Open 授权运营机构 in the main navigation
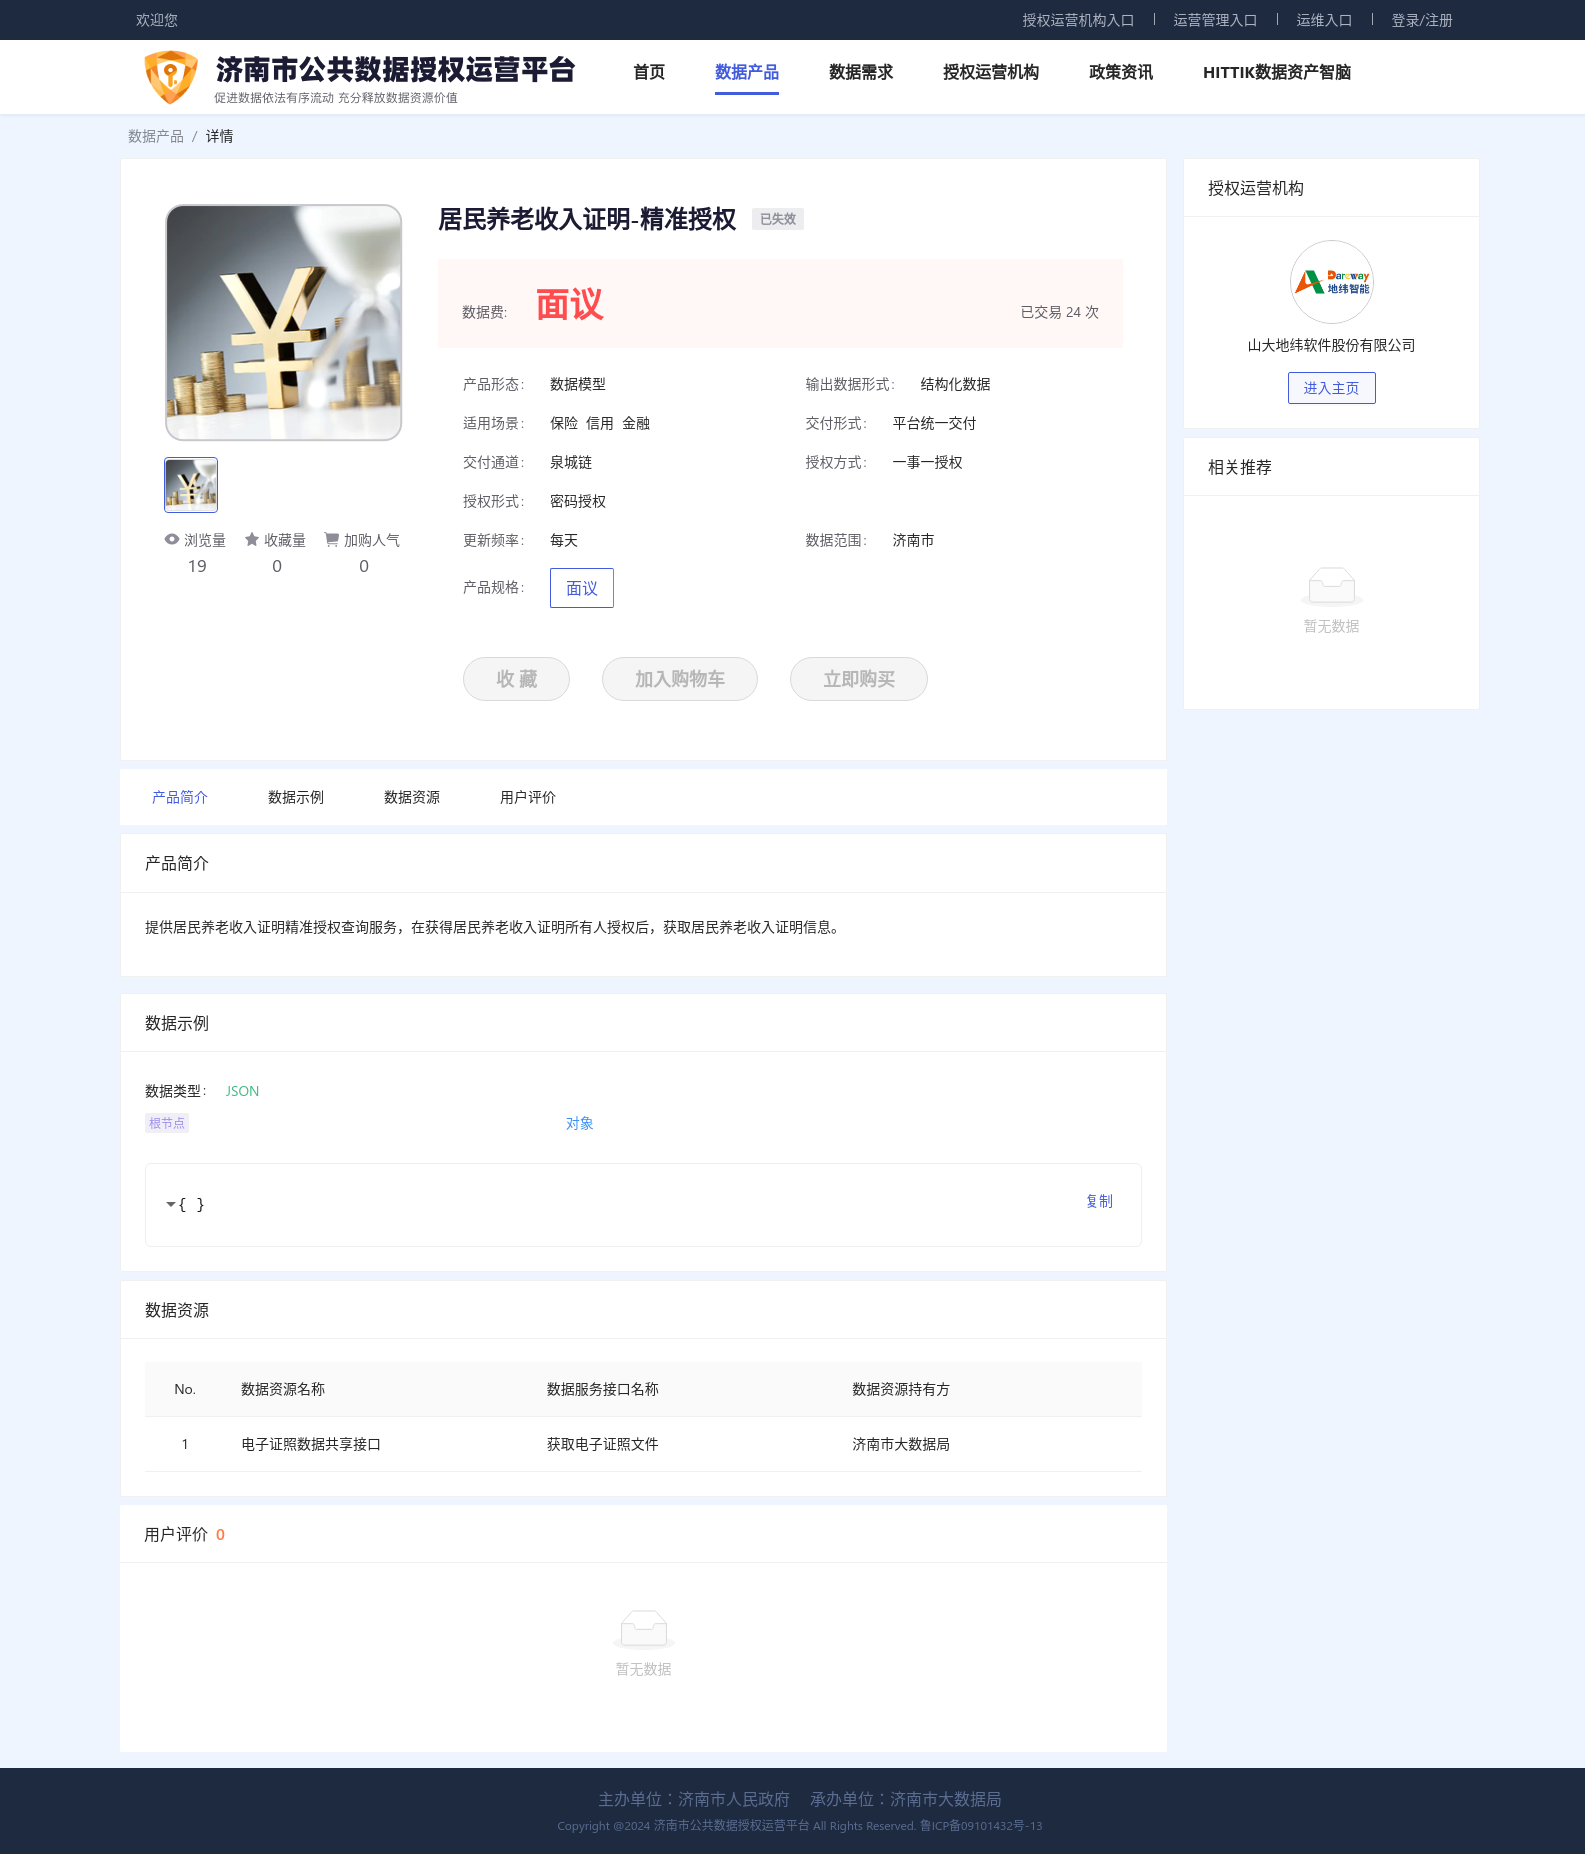The width and height of the screenshot is (1585, 1854). (x=991, y=72)
